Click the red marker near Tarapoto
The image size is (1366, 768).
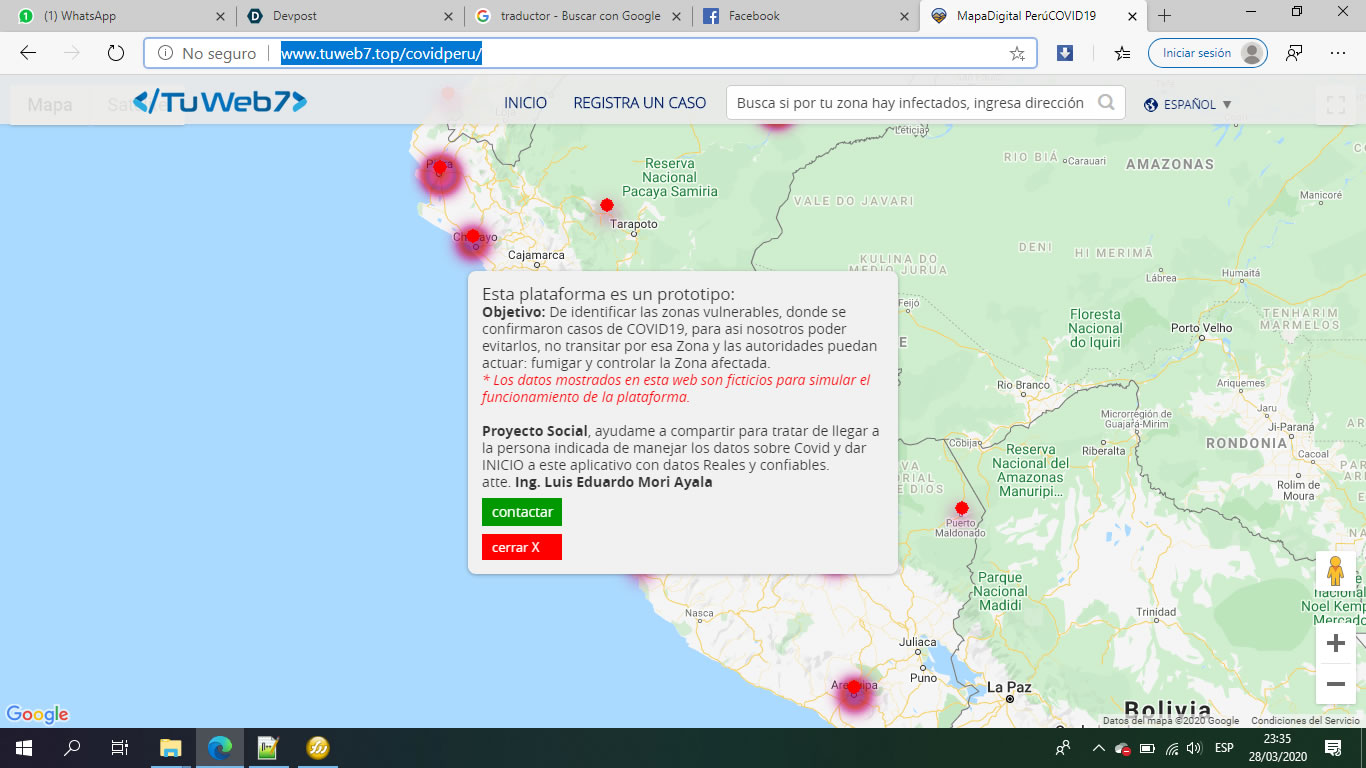(607, 205)
